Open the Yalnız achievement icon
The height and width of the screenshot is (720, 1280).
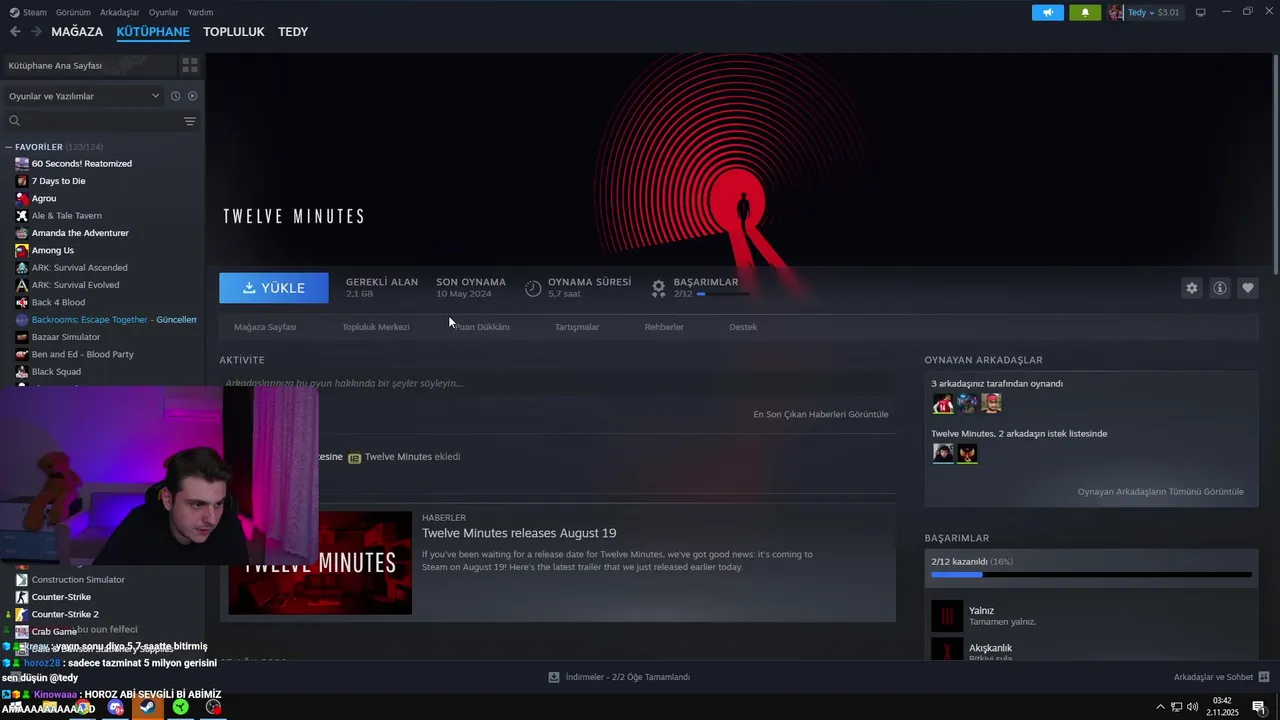947,616
